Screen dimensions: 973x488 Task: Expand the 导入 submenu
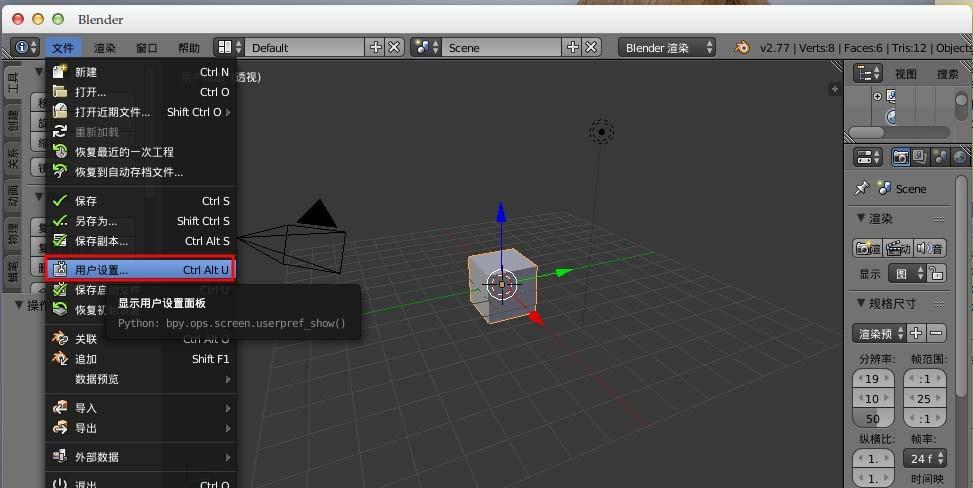tap(141, 408)
